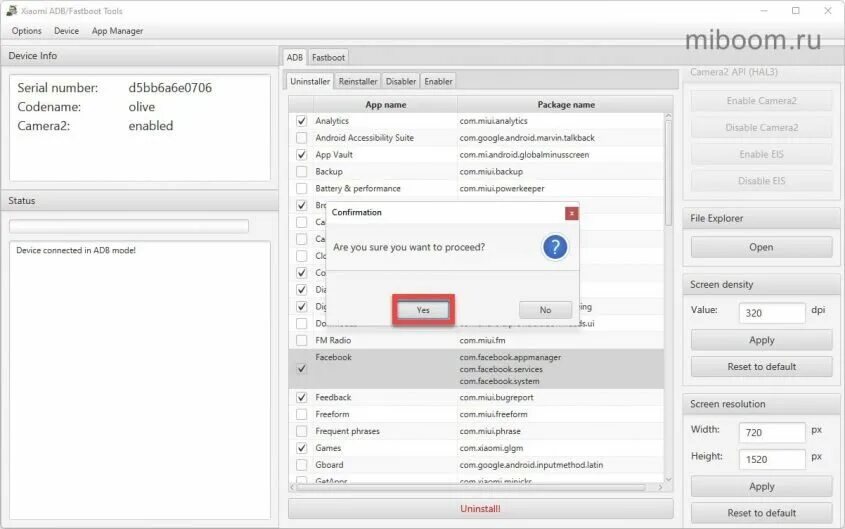Switch to the Fastboot tab
Viewport: 845px width, 529px height.
tap(328, 57)
